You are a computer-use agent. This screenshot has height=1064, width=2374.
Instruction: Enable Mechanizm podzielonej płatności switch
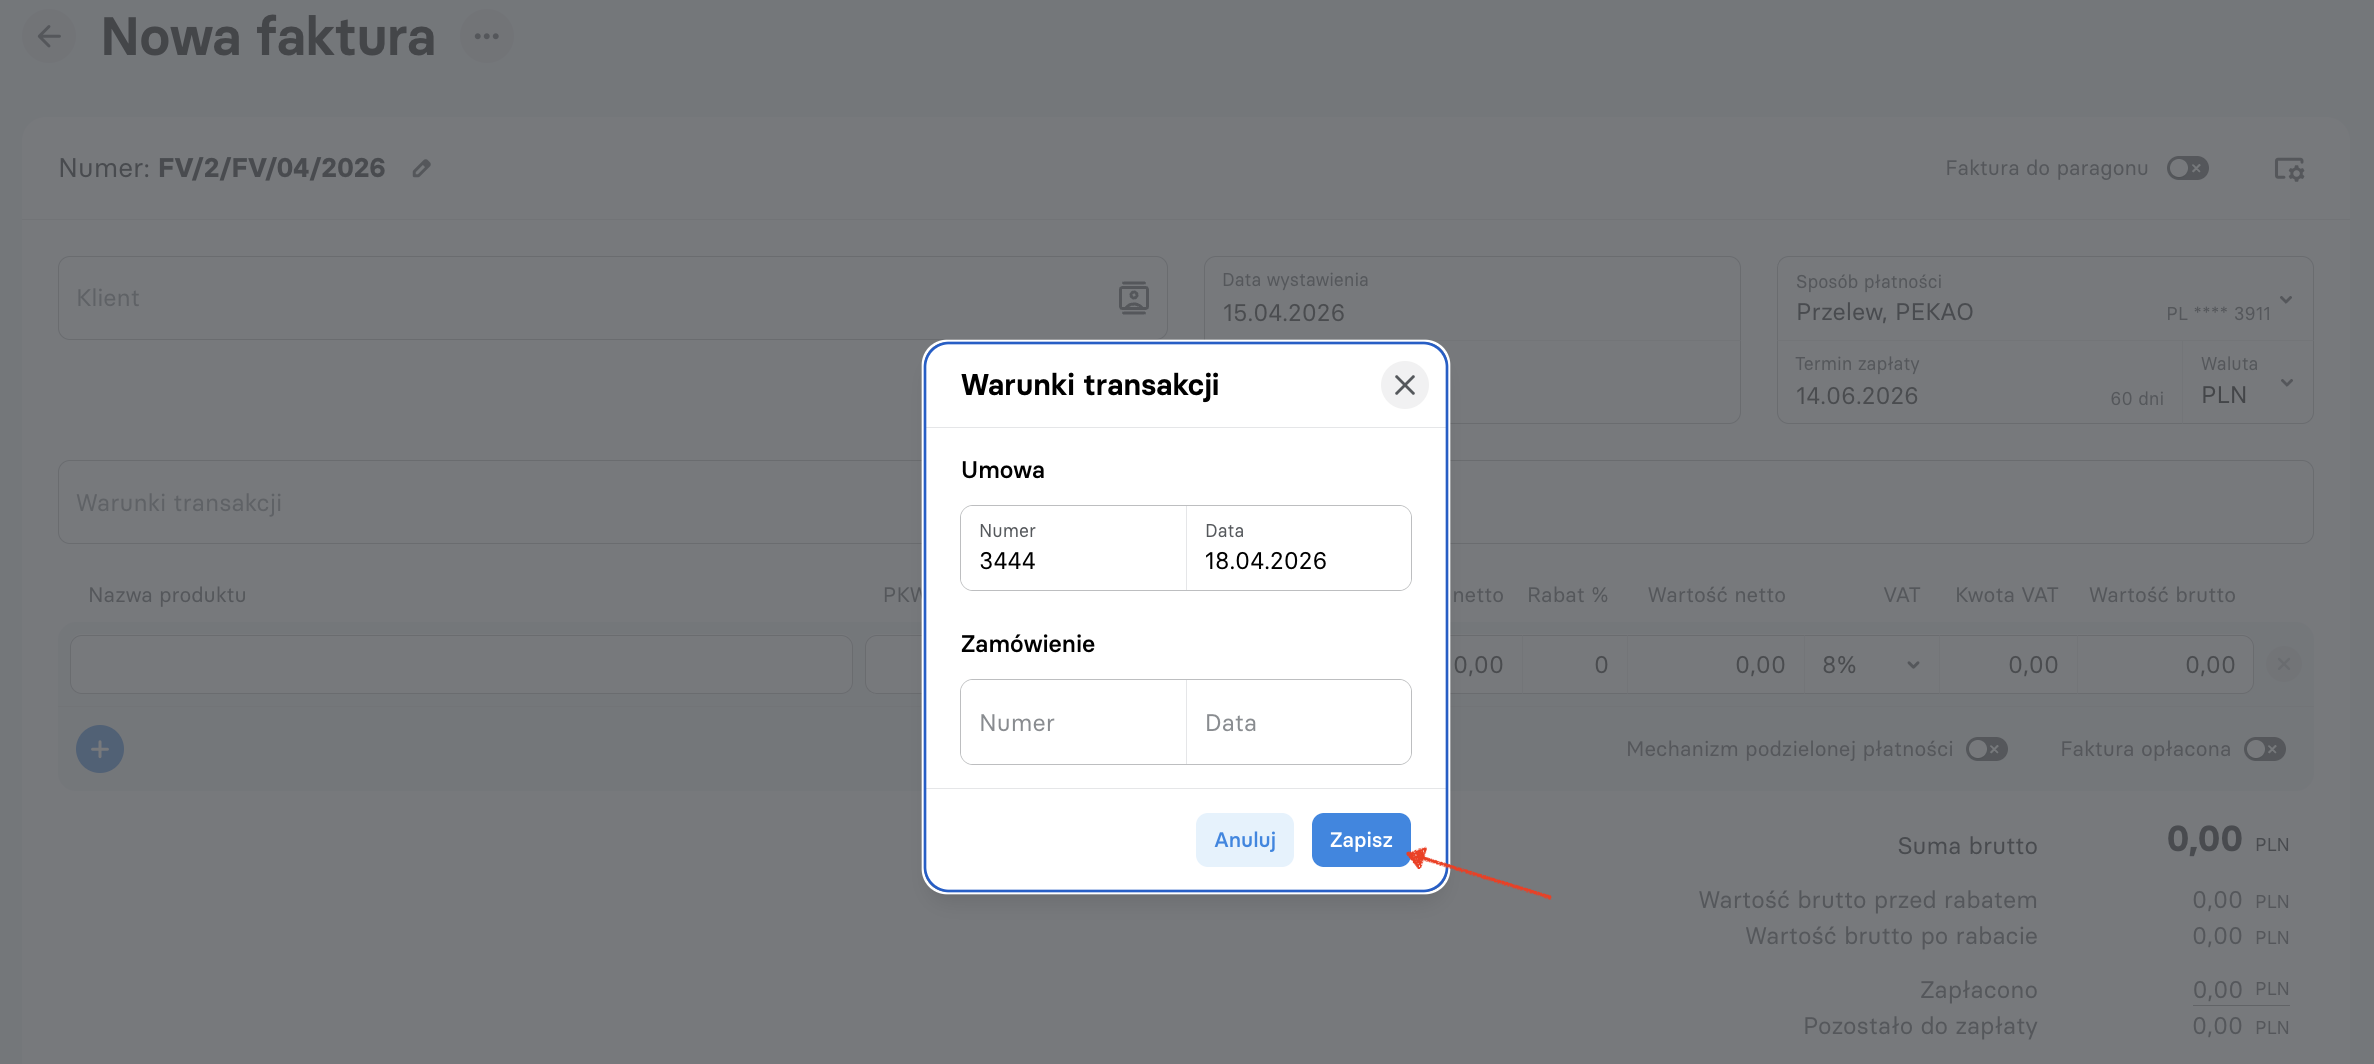1987,749
